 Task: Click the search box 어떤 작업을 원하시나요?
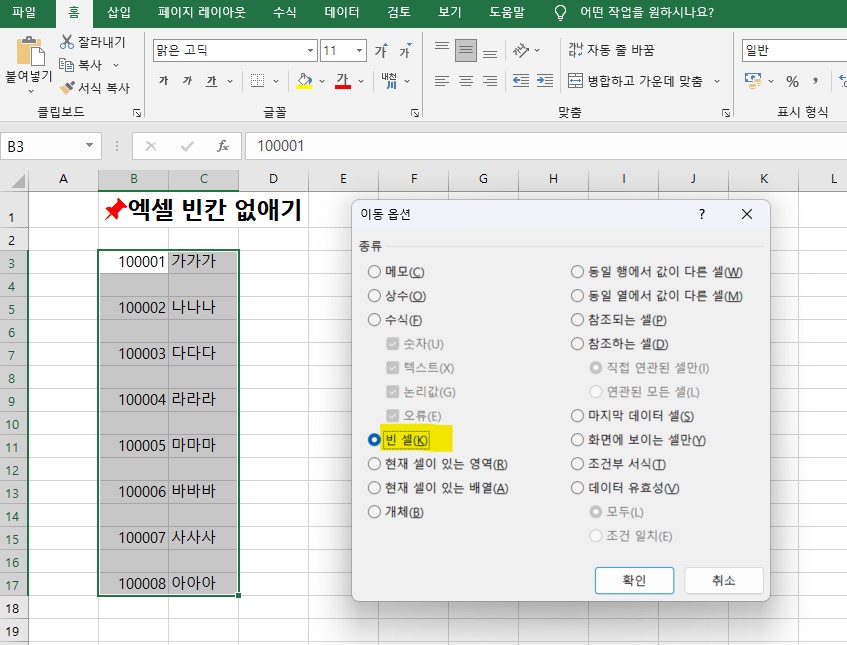[x=647, y=12]
